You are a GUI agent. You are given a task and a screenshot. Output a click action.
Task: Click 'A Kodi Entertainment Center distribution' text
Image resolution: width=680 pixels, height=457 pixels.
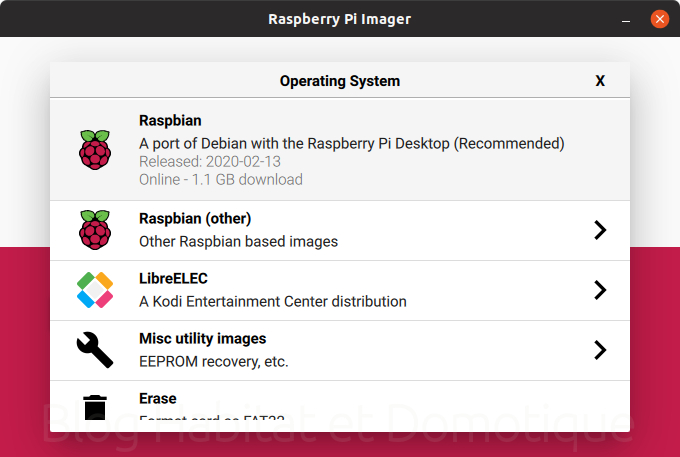pyautogui.click(x=272, y=301)
